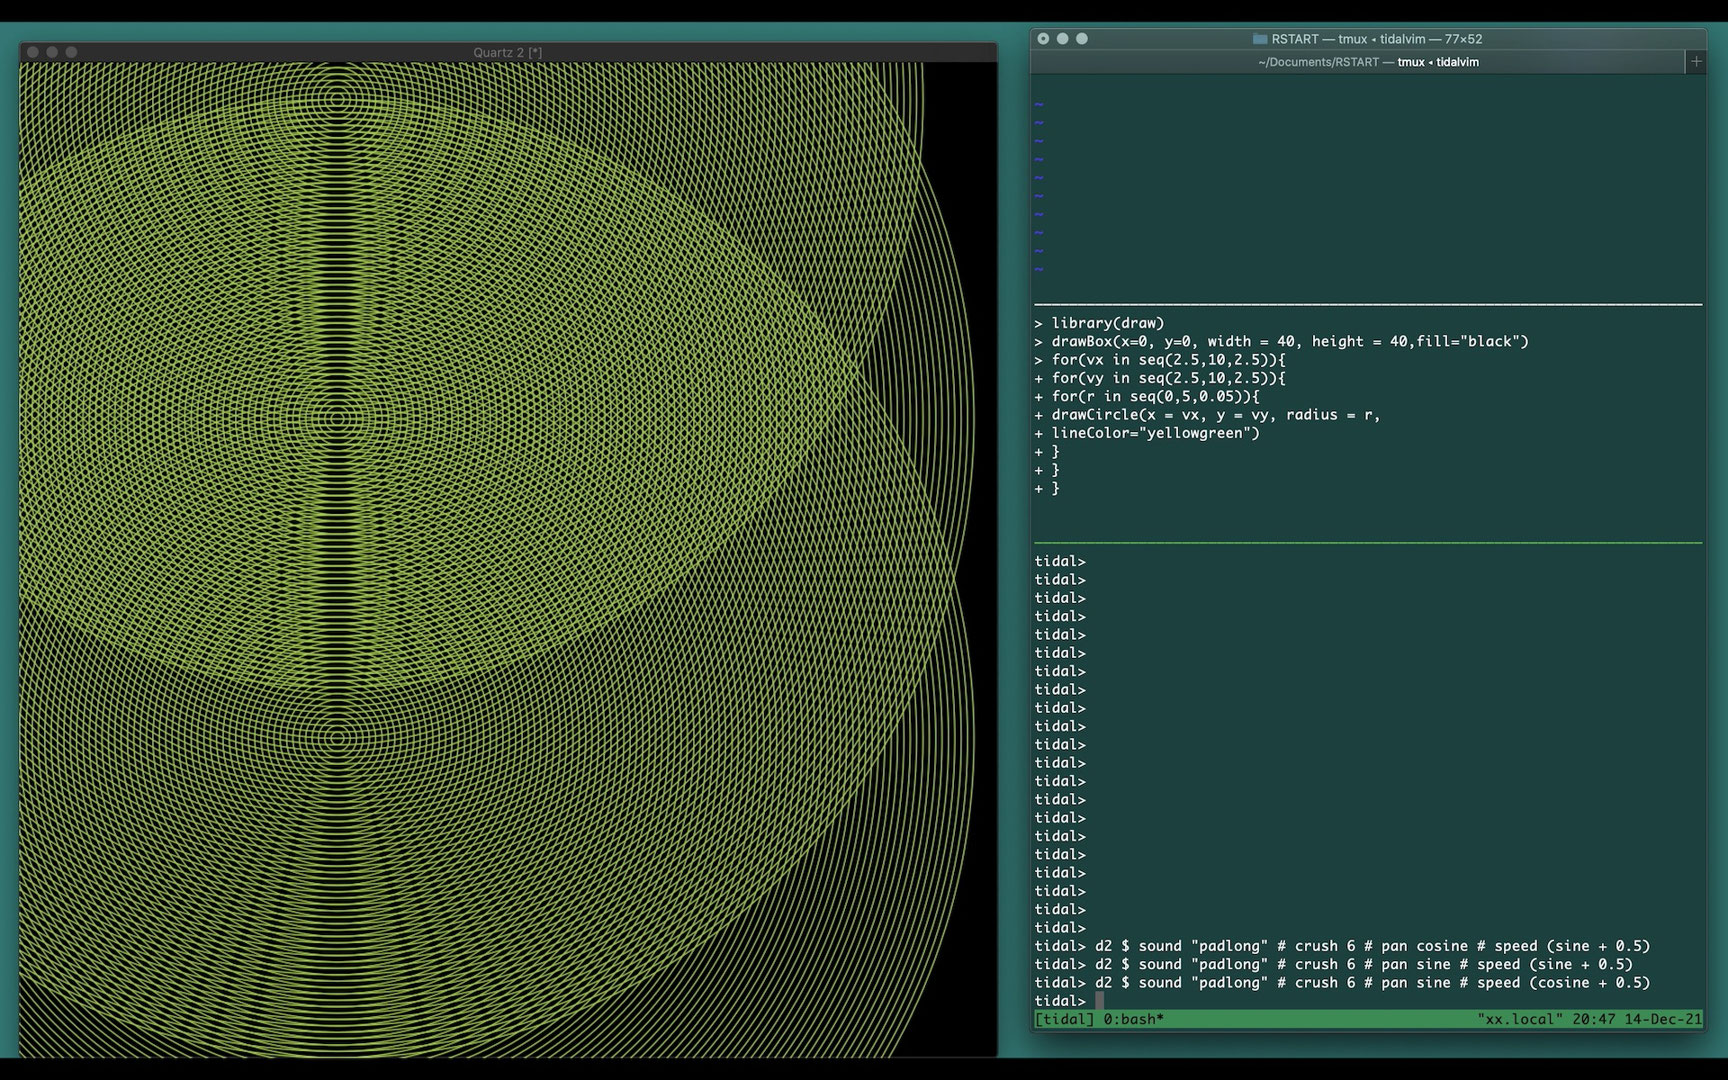Viewport: 1728px width, 1080px height.
Task: Zoom the Quartz 2 plot window
Action: coord(71,52)
